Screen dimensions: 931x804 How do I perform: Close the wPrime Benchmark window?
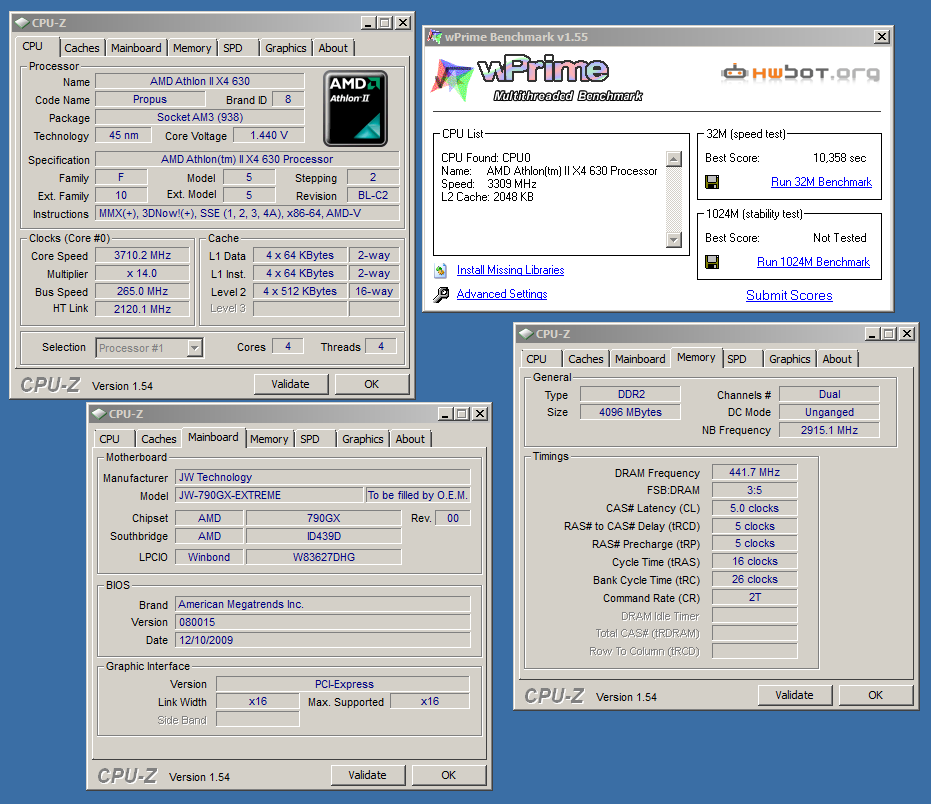882,37
